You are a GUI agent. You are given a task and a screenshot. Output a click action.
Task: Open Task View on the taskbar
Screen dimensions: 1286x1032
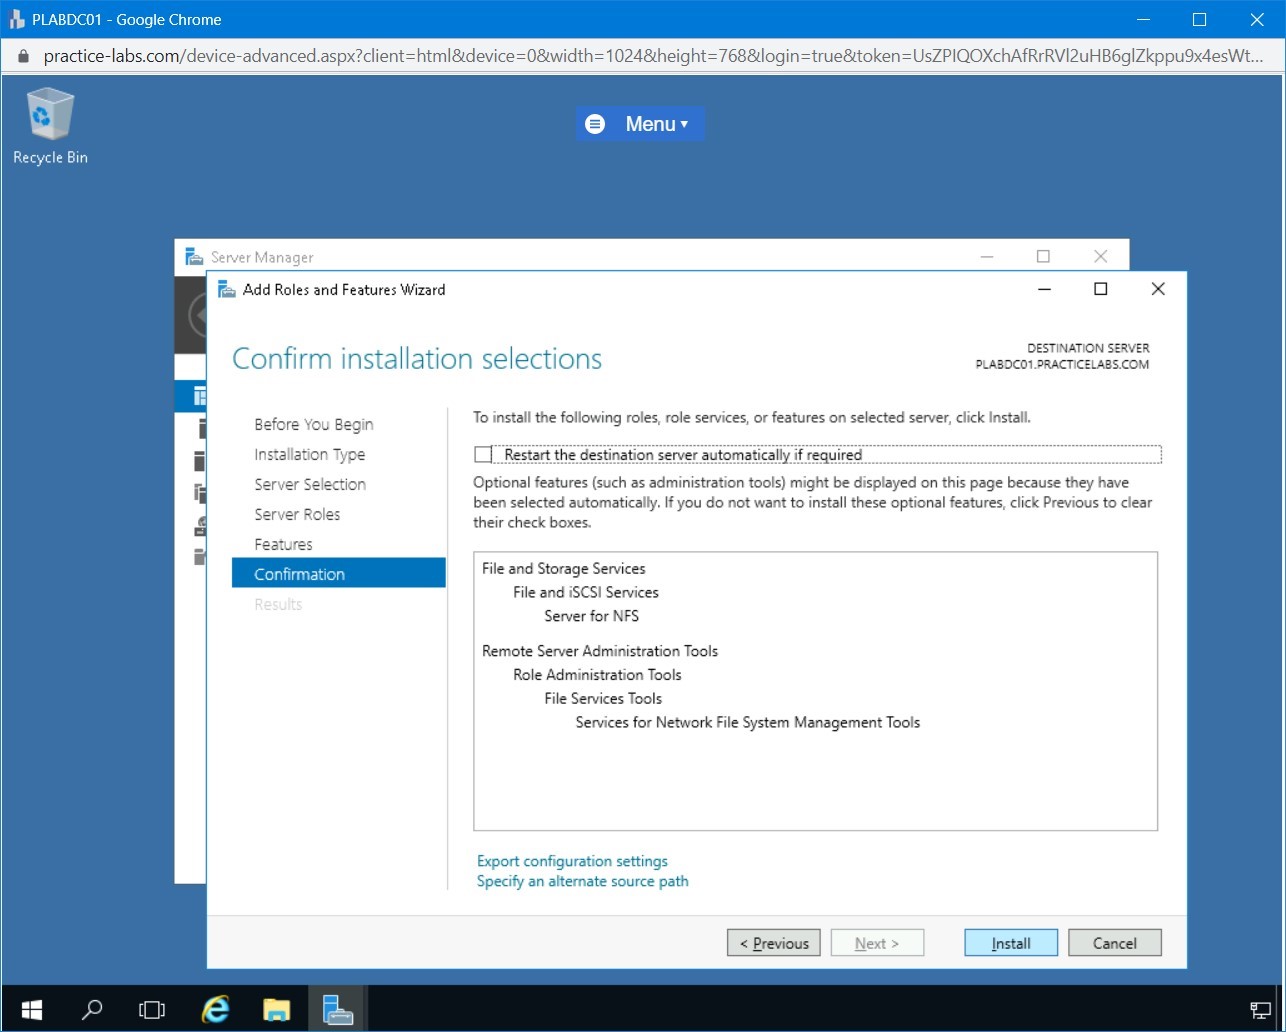click(151, 1009)
